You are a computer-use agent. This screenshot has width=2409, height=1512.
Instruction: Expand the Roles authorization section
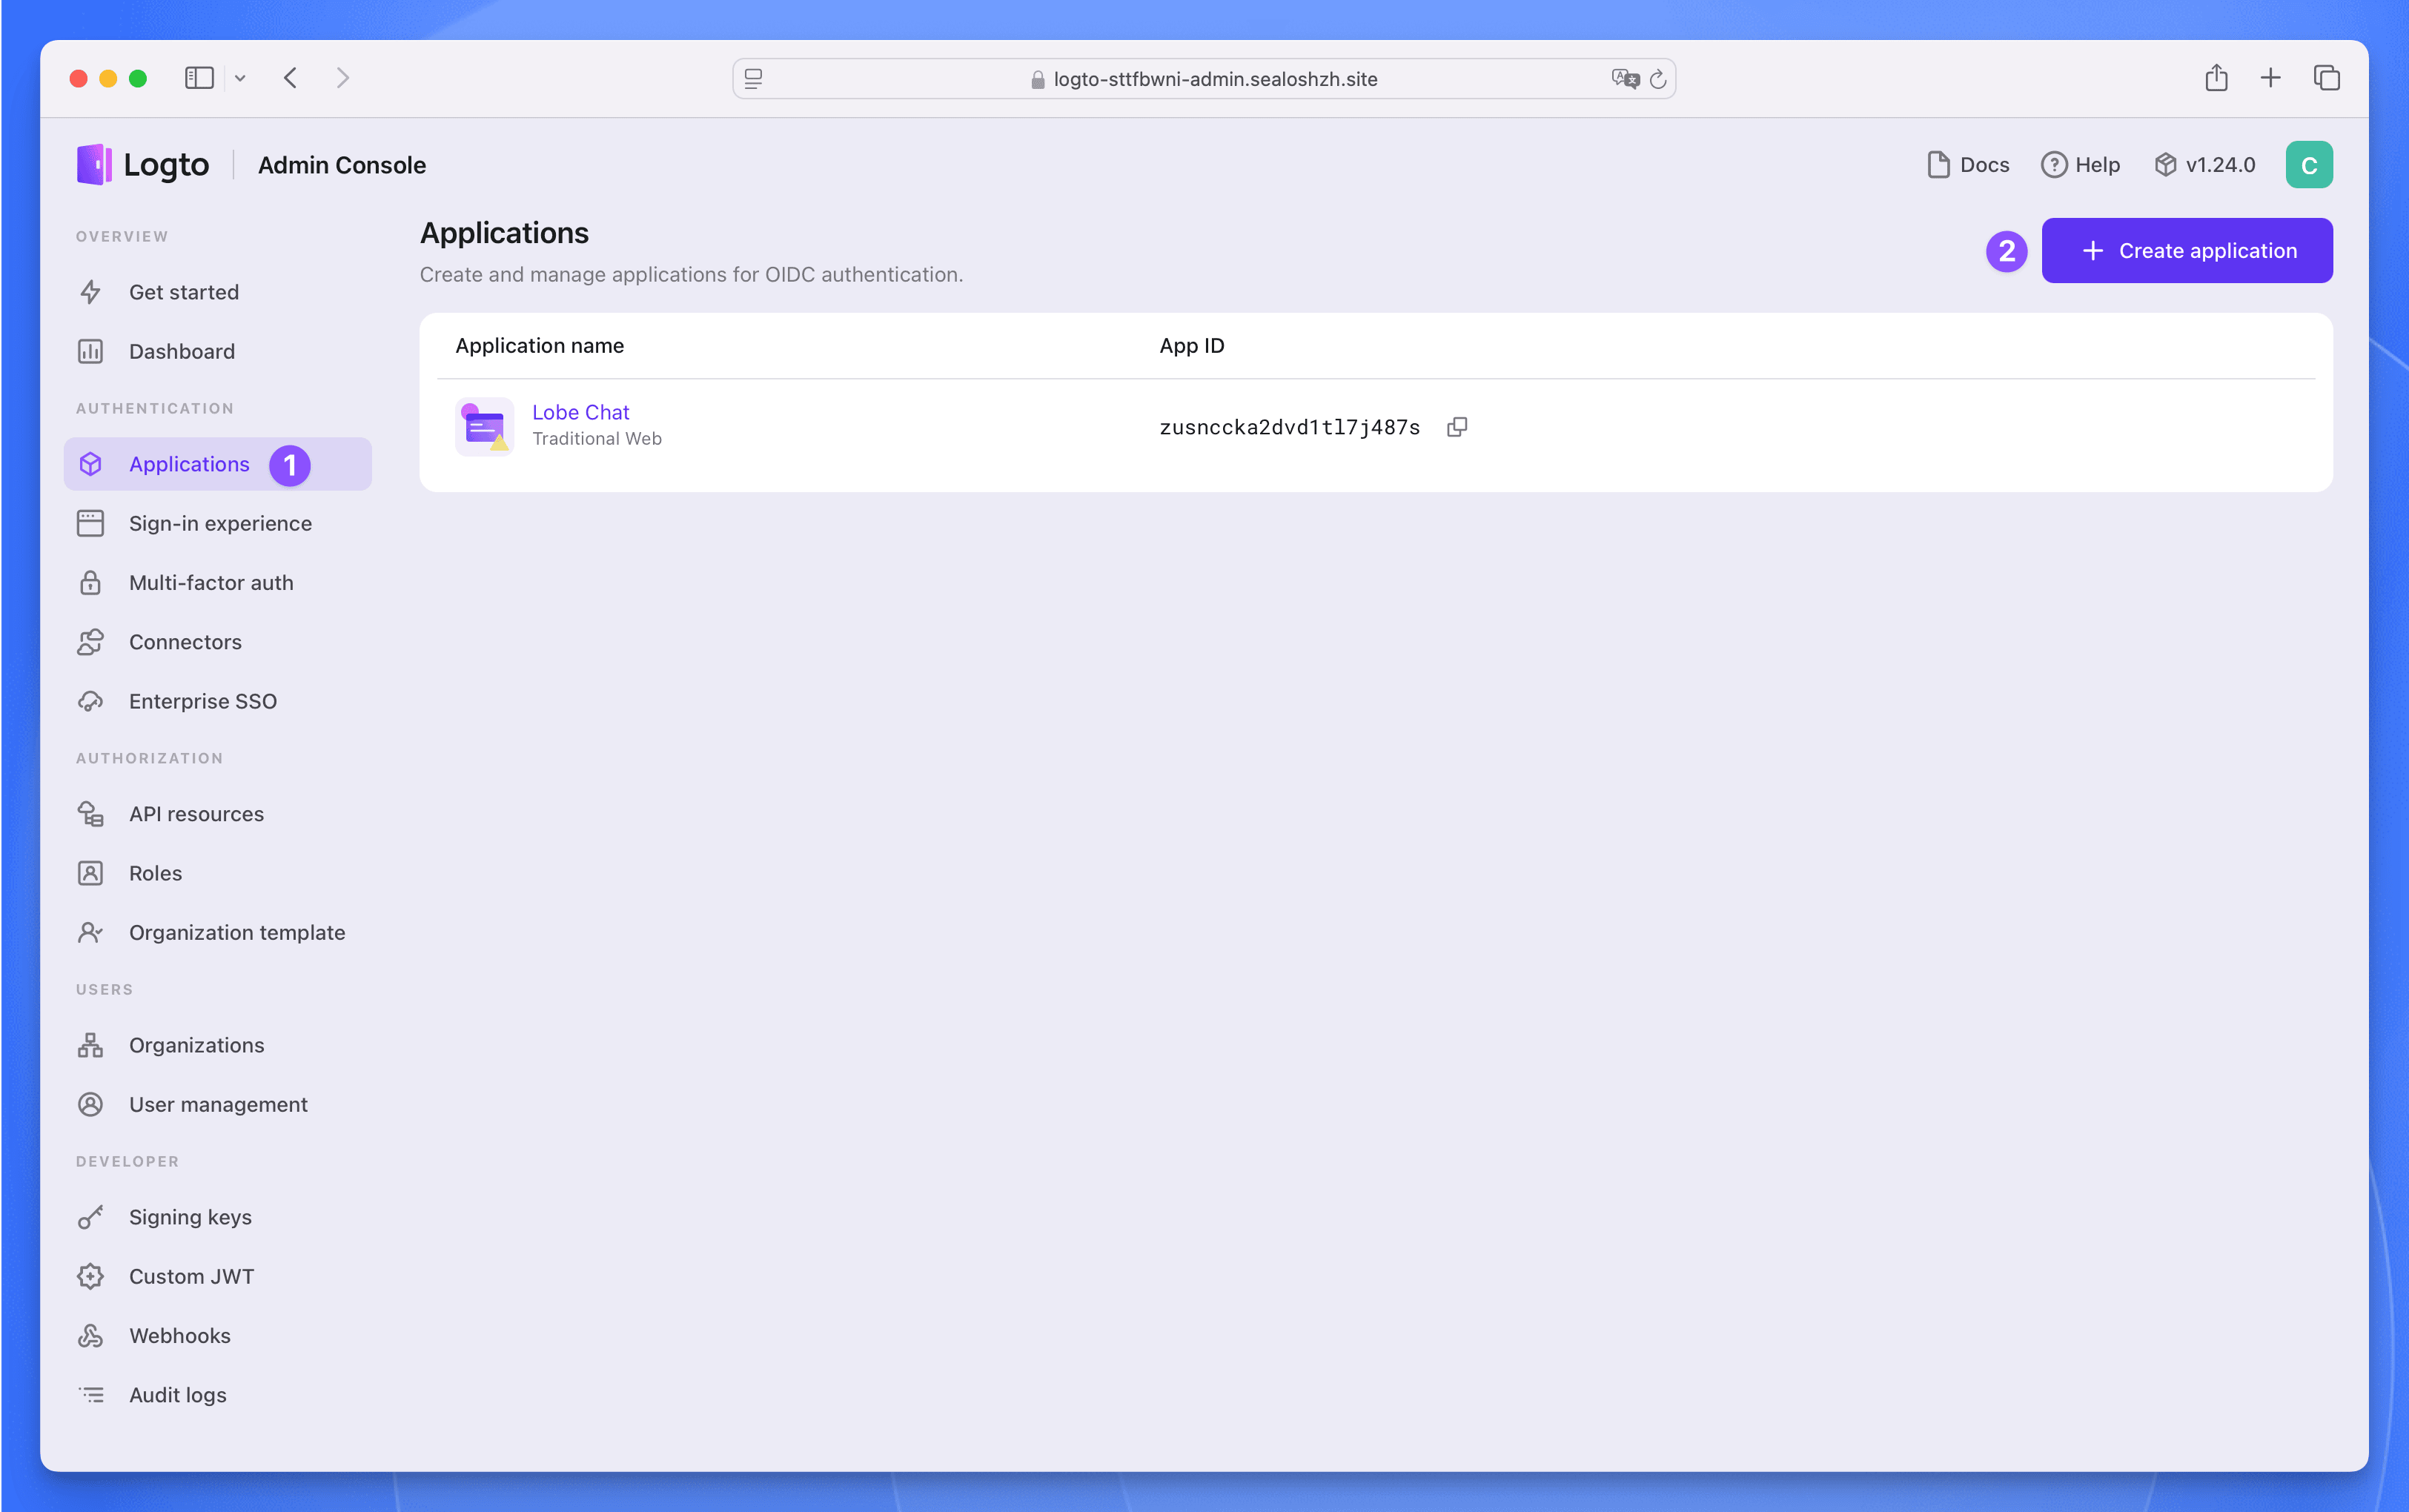155,871
